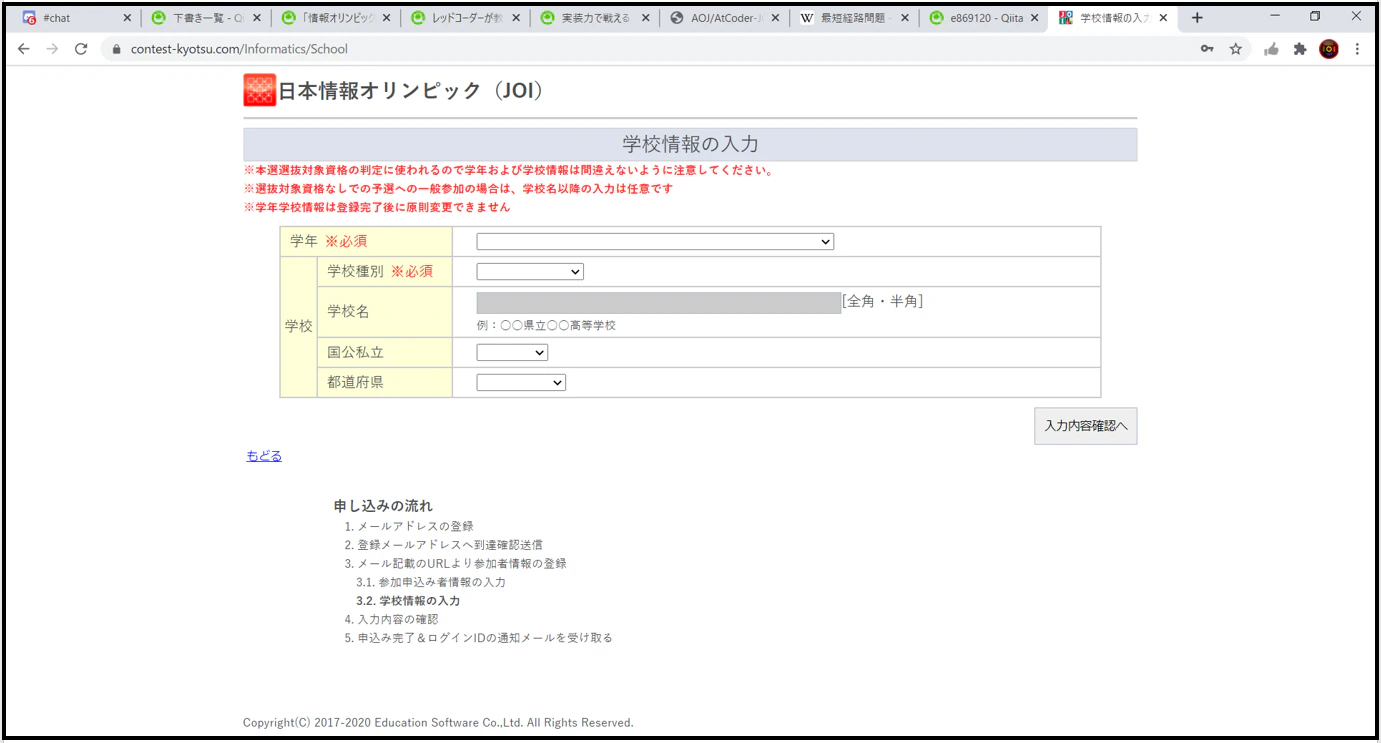This screenshot has width=1381, height=743.
Task: Switch to the 下書き一覧 tab
Action: point(204,18)
